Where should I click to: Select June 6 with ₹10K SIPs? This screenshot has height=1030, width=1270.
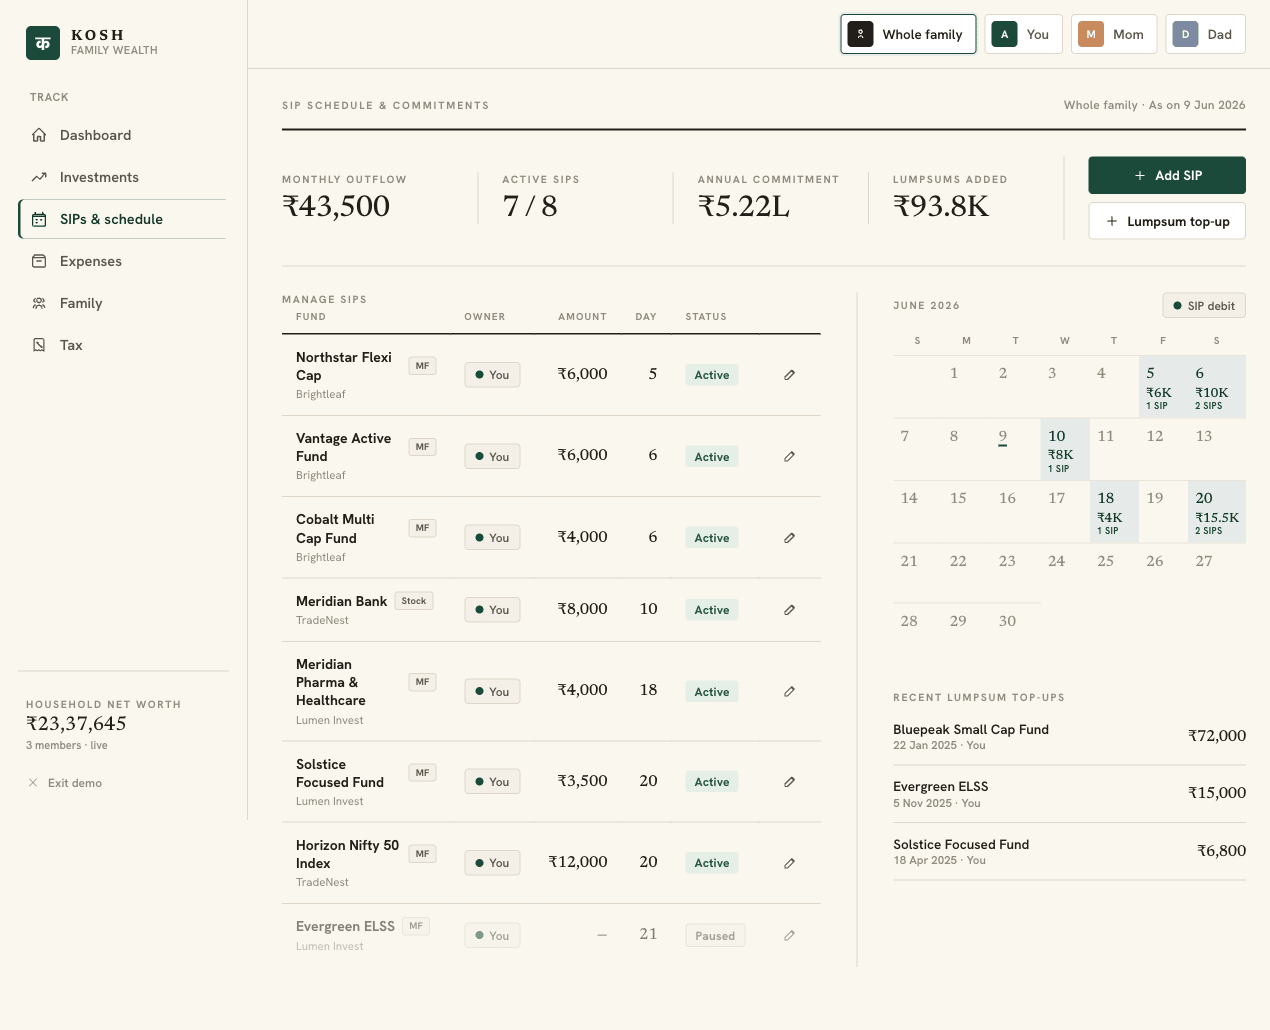(1217, 386)
